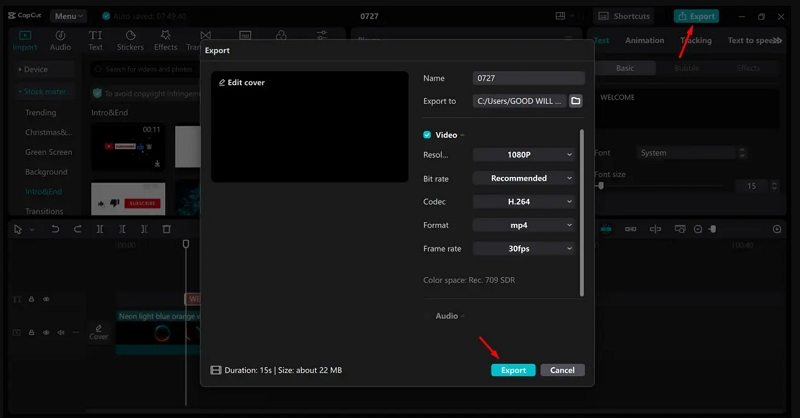Click the zoom out icon in timeline
The width and height of the screenshot is (800, 418).
(698, 229)
